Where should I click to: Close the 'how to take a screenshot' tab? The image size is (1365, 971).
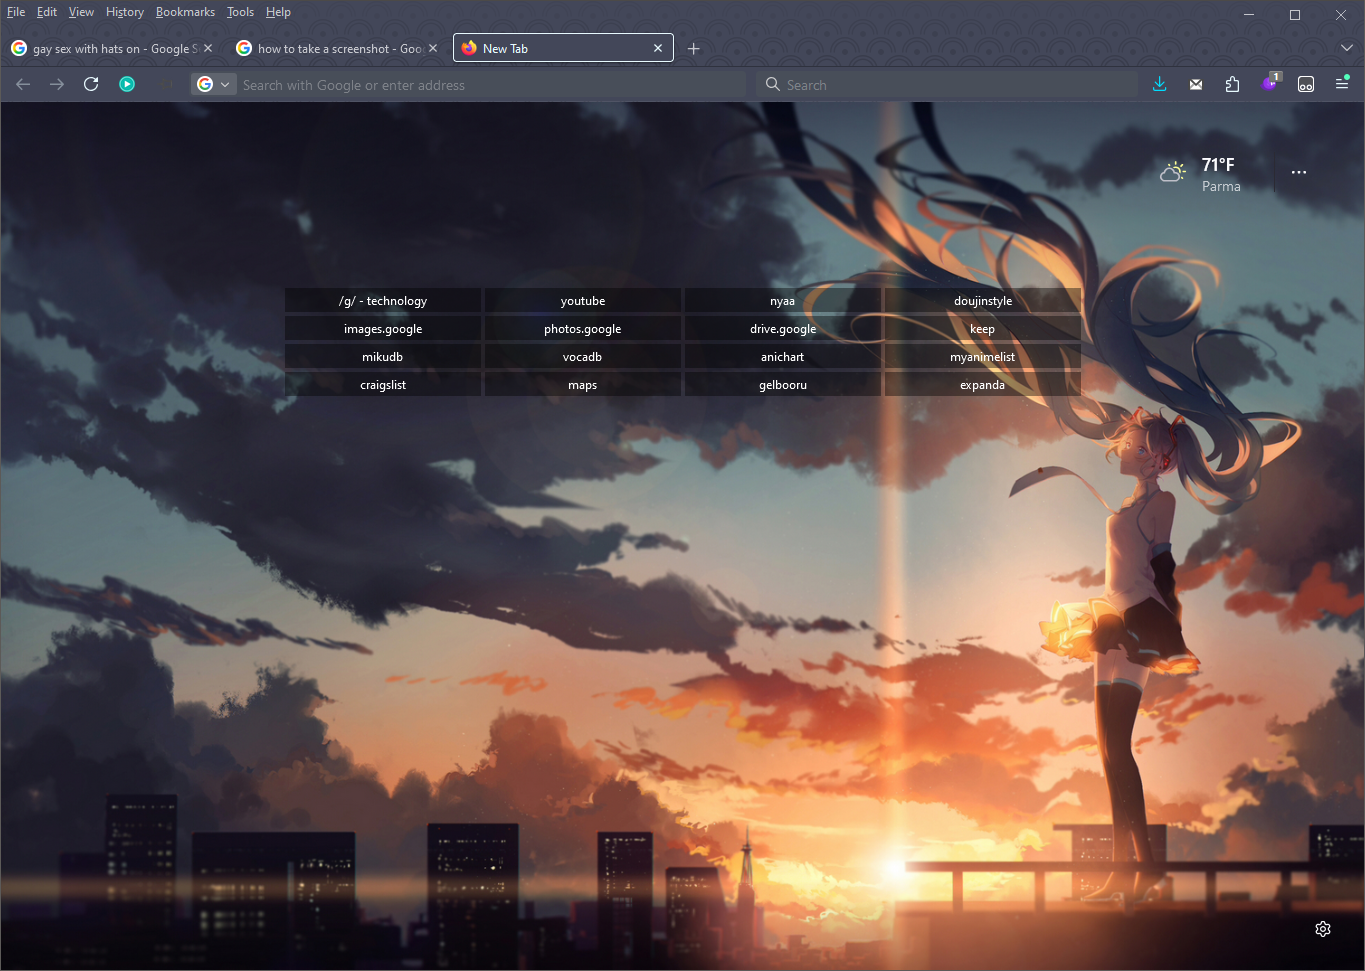point(433,48)
